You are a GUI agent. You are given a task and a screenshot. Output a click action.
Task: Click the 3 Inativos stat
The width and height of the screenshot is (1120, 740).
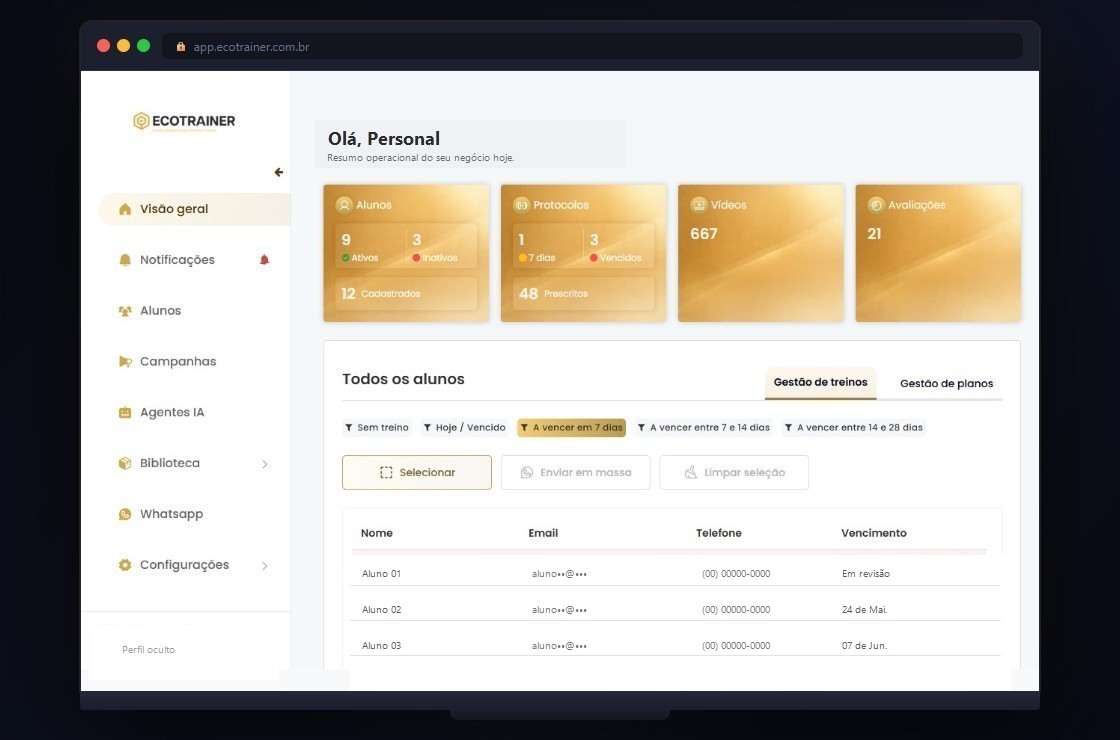(441, 246)
